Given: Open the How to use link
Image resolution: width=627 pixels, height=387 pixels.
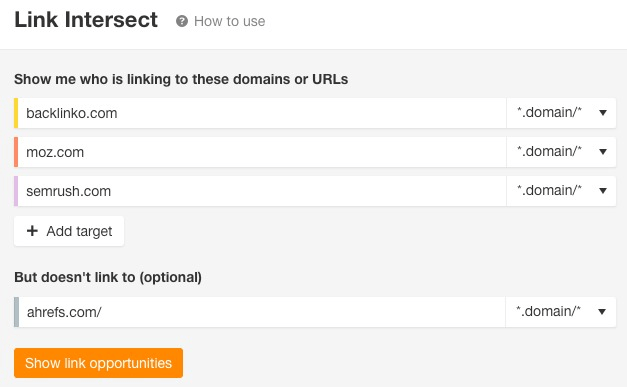Looking at the screenshot, I should coord(230,21).
